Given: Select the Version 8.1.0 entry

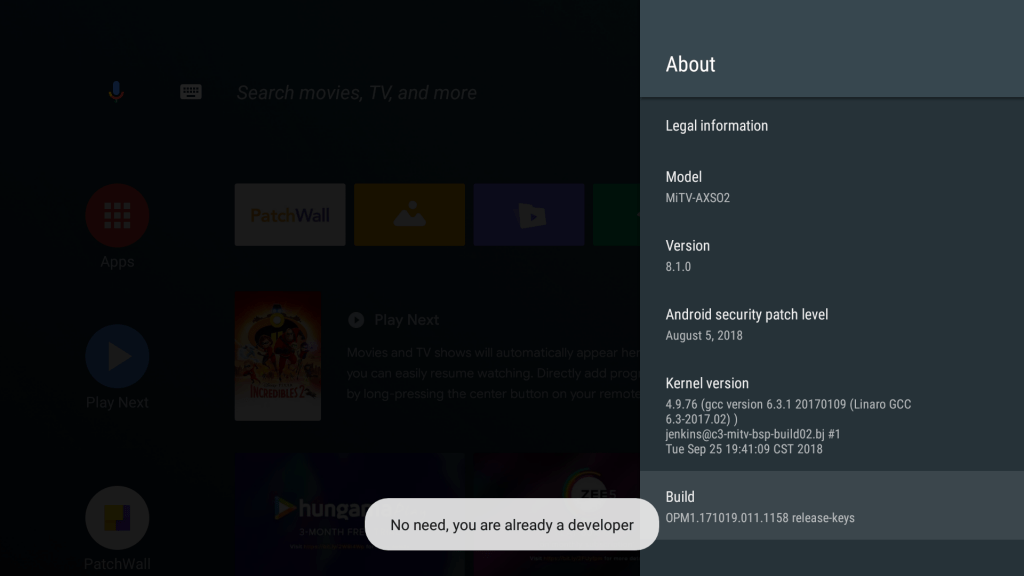Looking at the screenshot, I should pyautogui.click(x=832, y=255).
